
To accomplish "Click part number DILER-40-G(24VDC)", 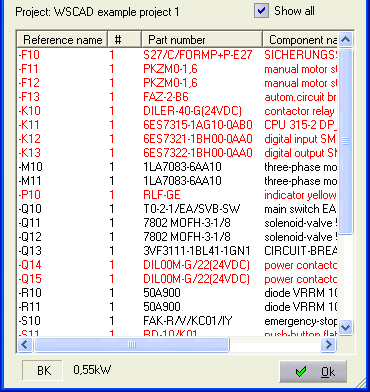I will point(192,111).
